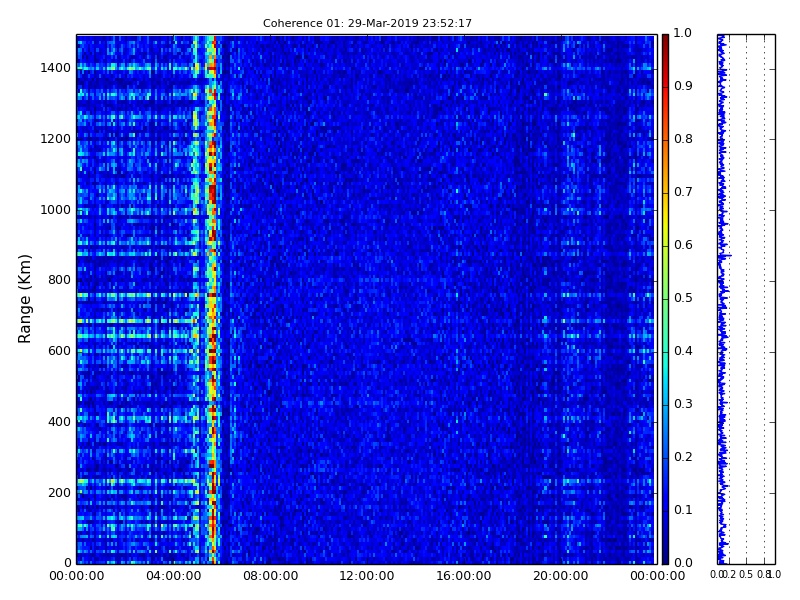Click the colorbar value label 0.6
The width and height of the screenshot is (800, 600).
[x=683, y=245]
